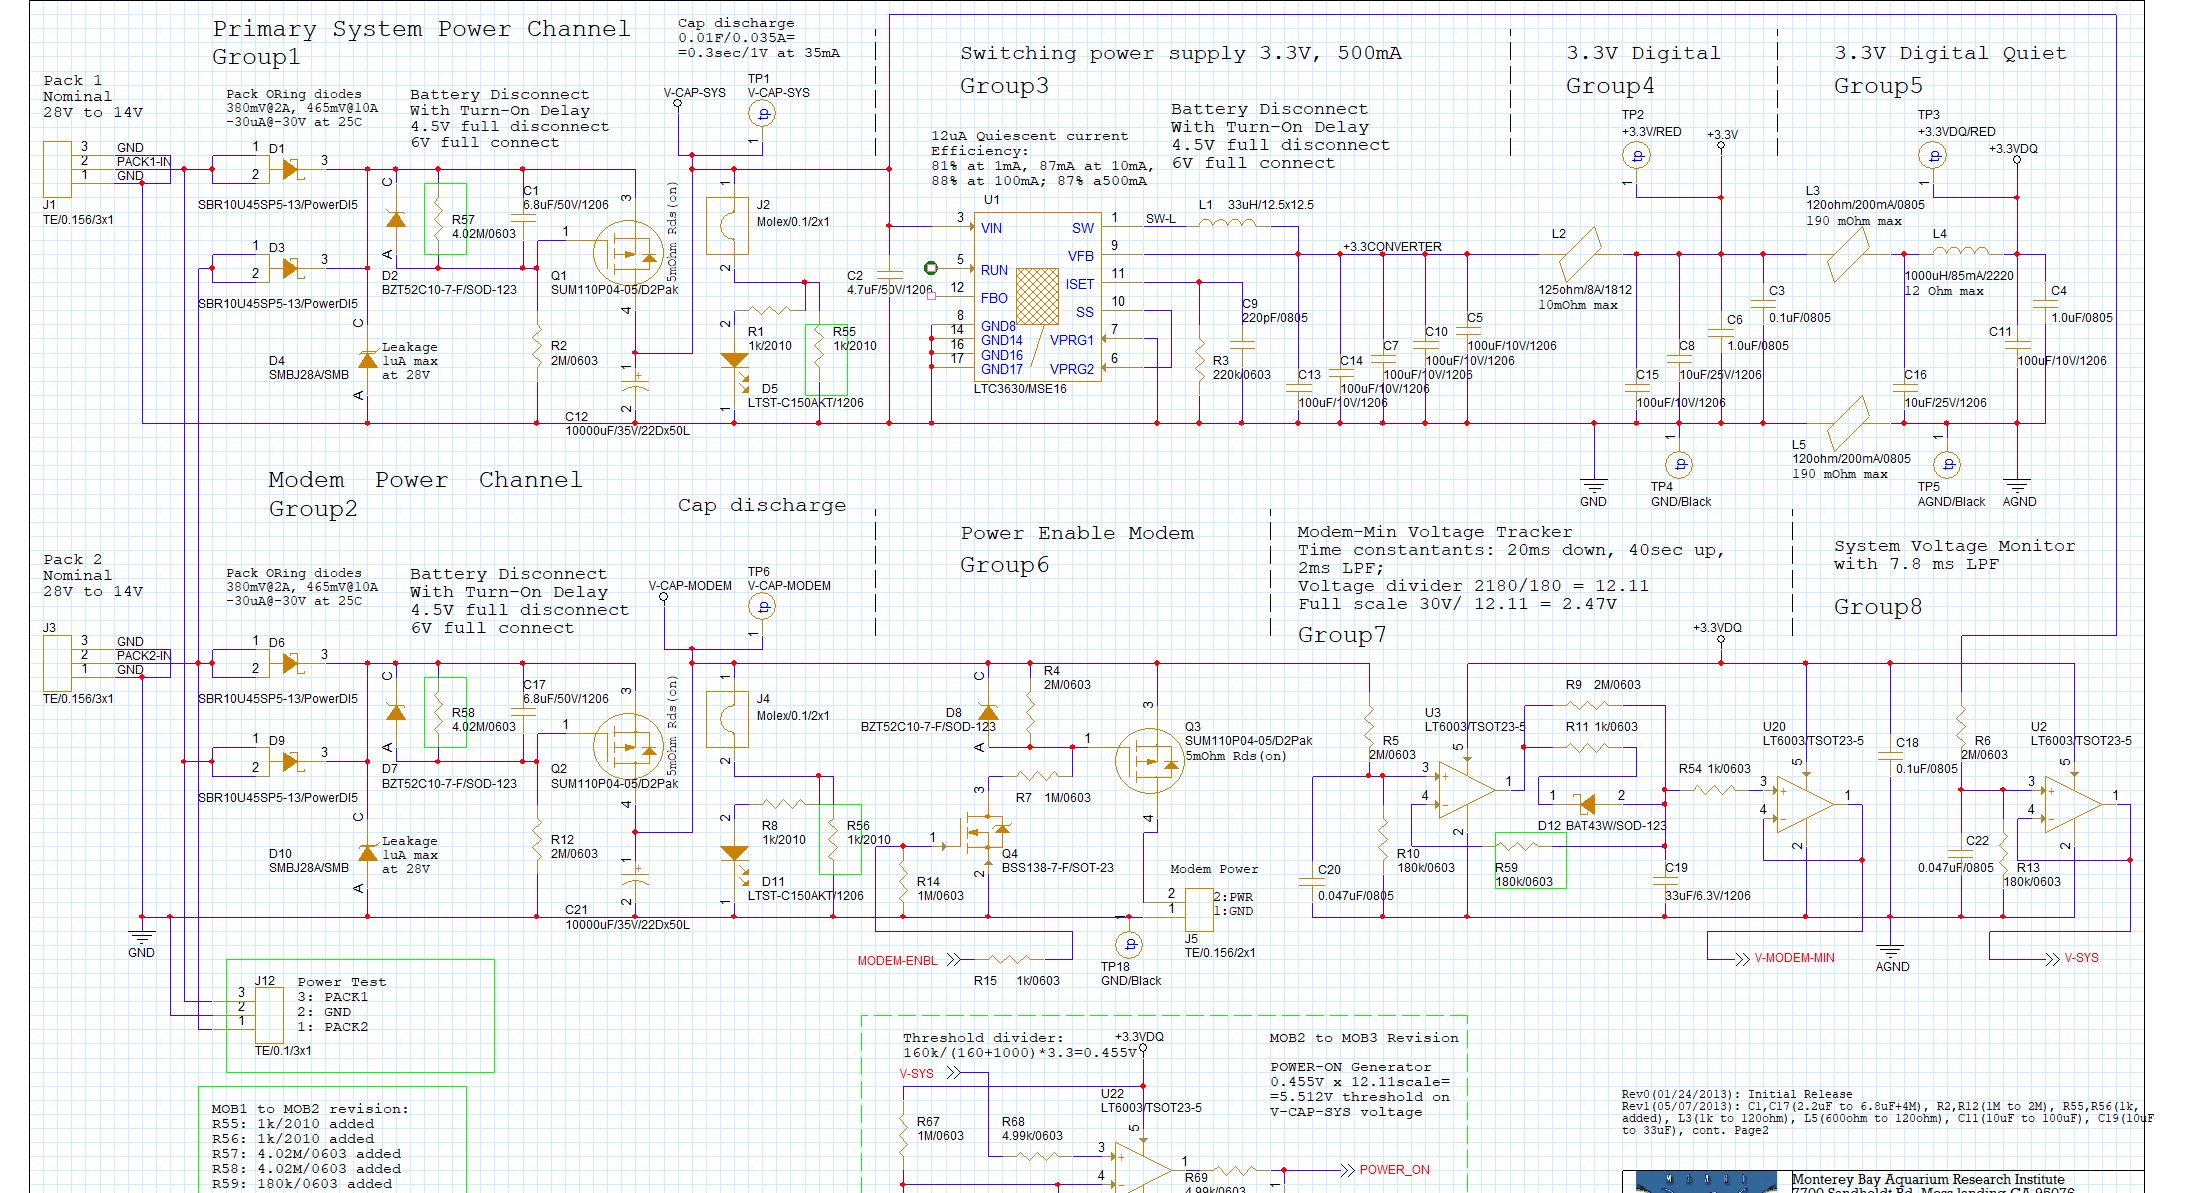This screenshot has width=2203, height=1193.
Task: Click 'Monterey Bay Aquarium Research Institute' title text
Action: click(x=1927, y=1180)
